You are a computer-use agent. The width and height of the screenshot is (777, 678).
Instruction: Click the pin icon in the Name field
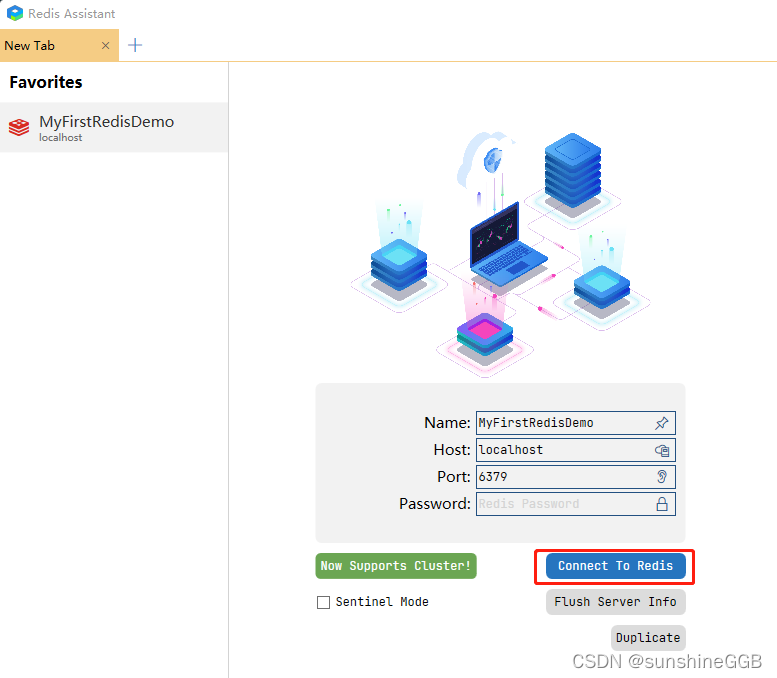coord(662,423)
